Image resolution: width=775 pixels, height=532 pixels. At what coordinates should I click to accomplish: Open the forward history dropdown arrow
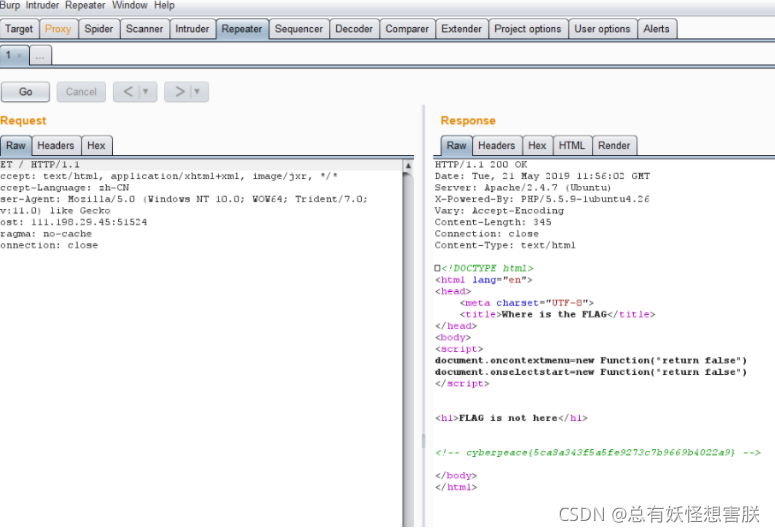click(x=198, y=91)
